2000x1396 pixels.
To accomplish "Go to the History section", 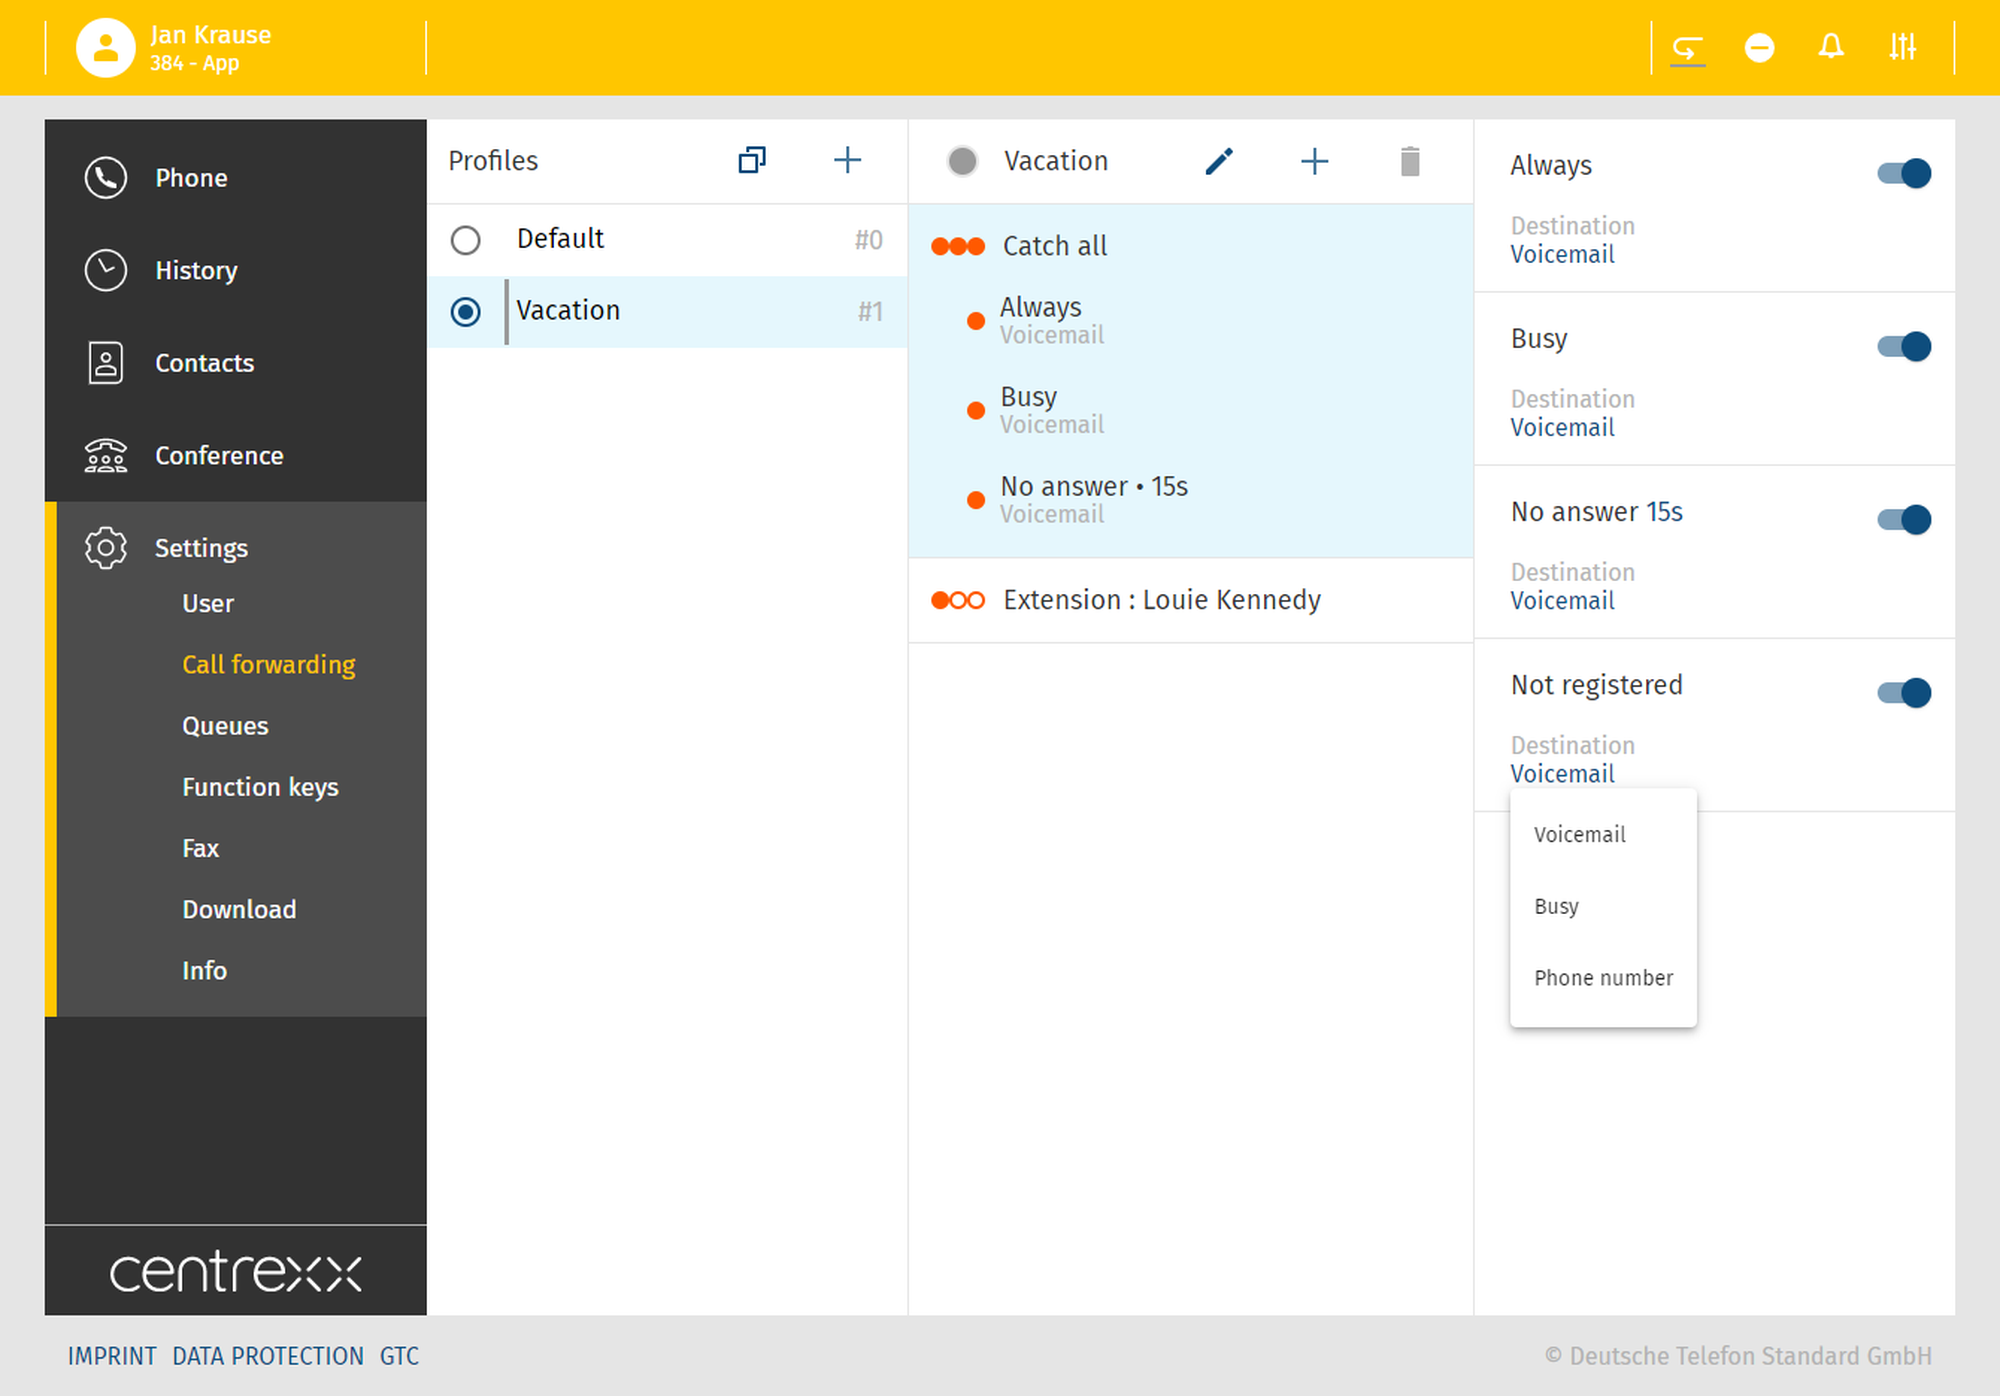I will pyautogui.click(x=196, y=271).
